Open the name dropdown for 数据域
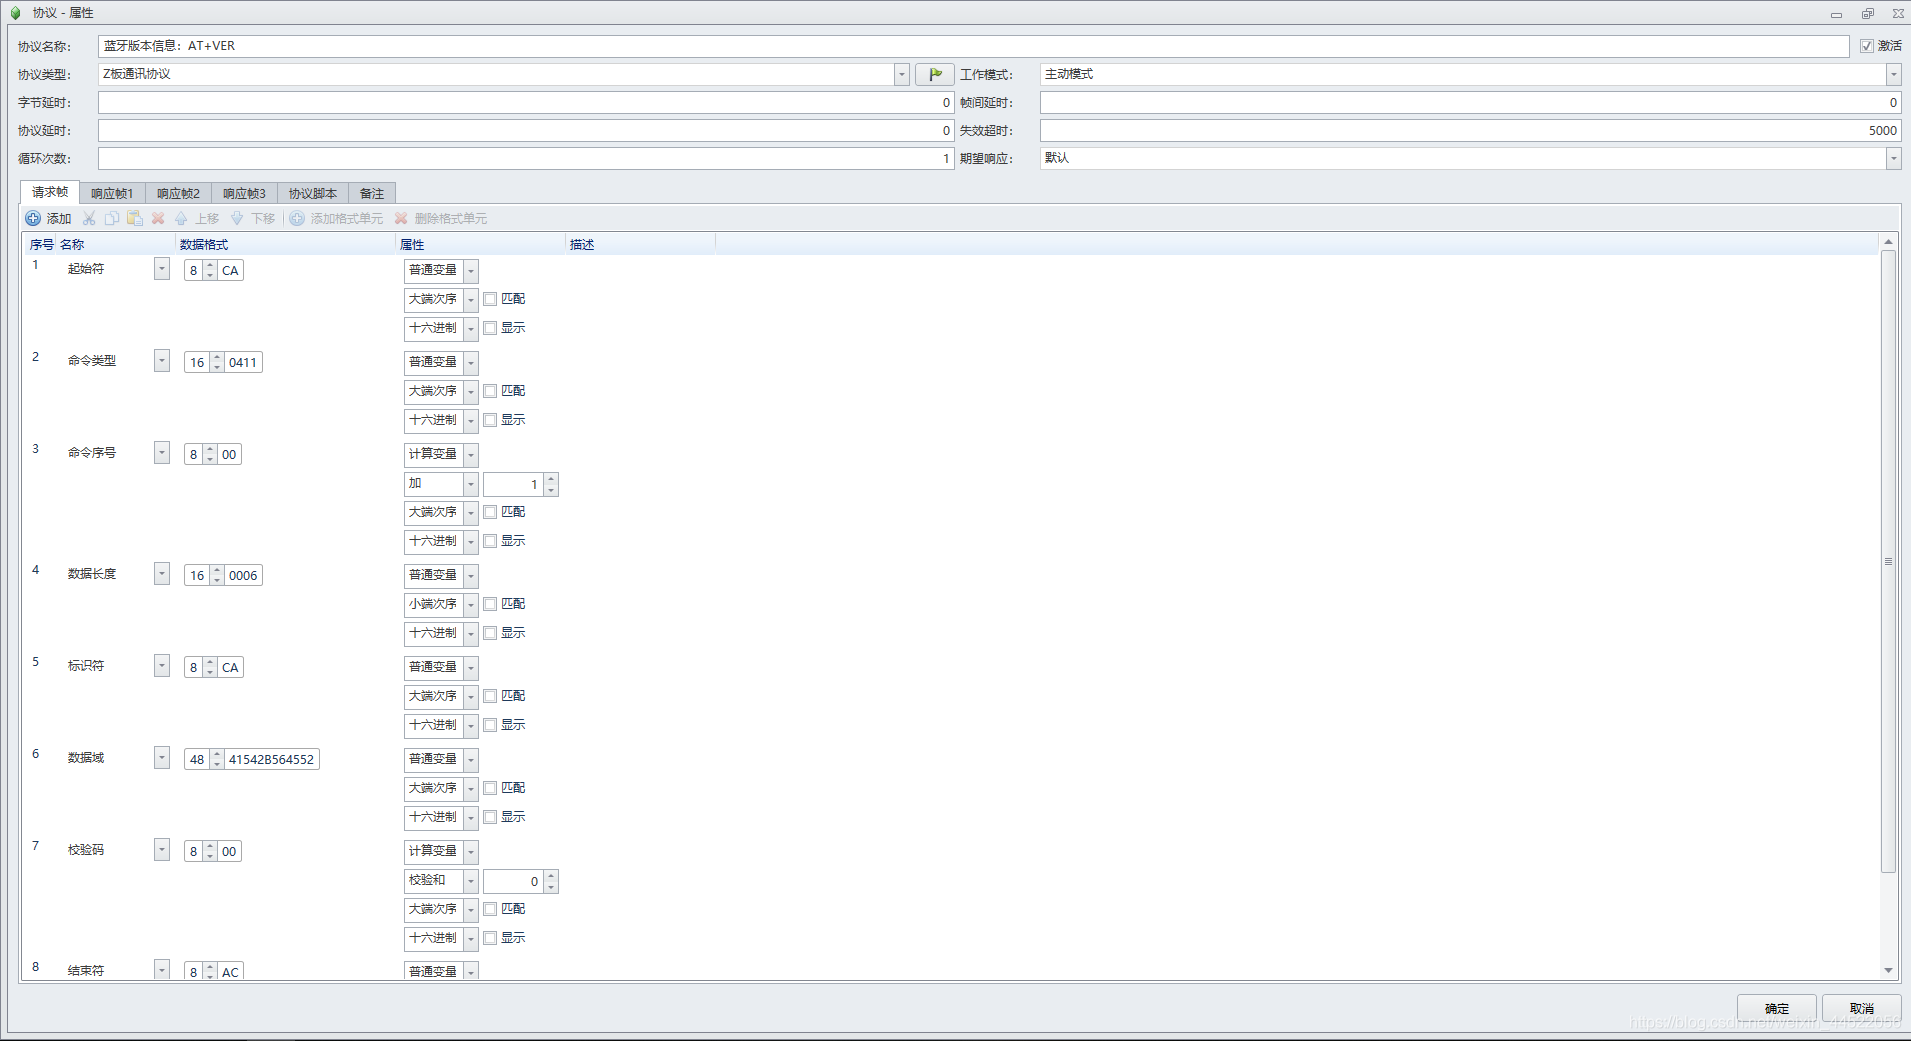The image size is (1911, 1041). pyautogui.click(x=162, y=758)
